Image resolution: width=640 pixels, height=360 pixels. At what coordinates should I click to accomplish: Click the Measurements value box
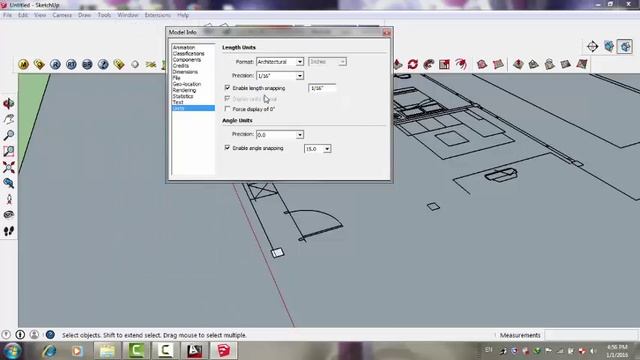click(x=591, y=335)
